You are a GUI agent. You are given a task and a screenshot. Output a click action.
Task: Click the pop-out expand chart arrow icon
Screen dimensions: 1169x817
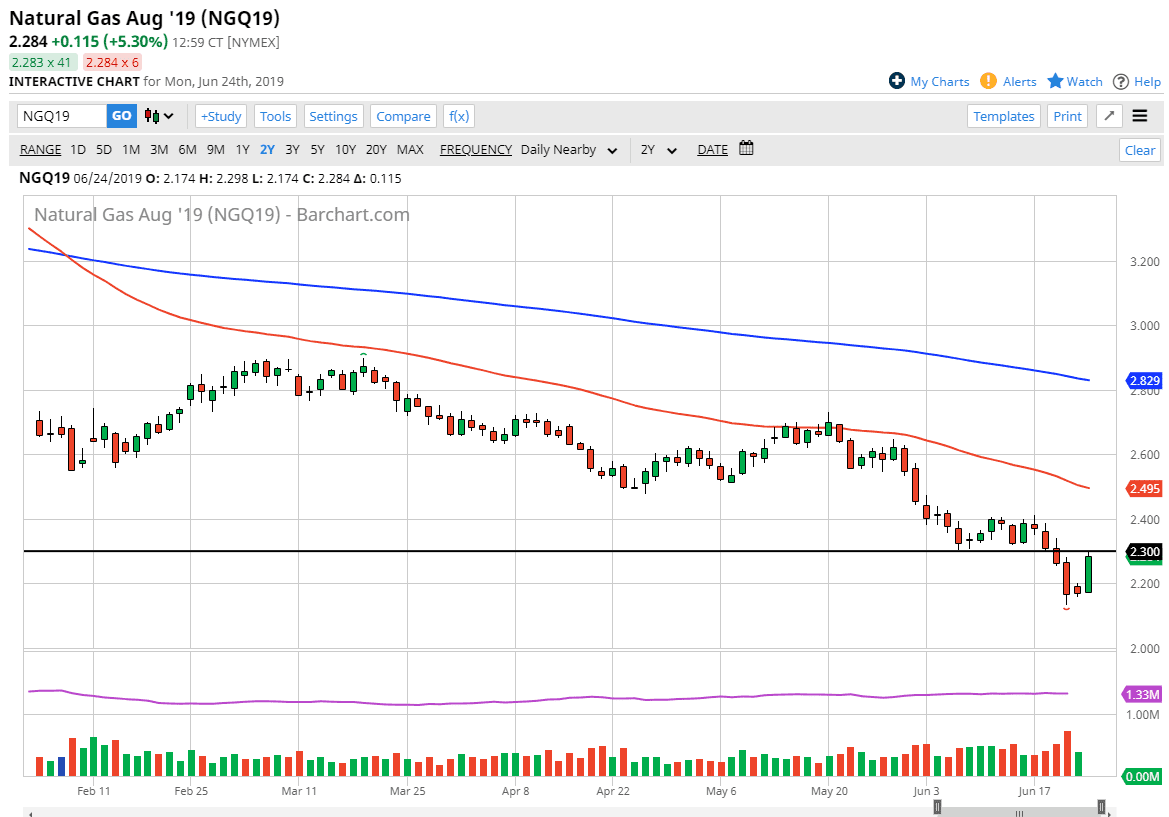point(1109,116)
